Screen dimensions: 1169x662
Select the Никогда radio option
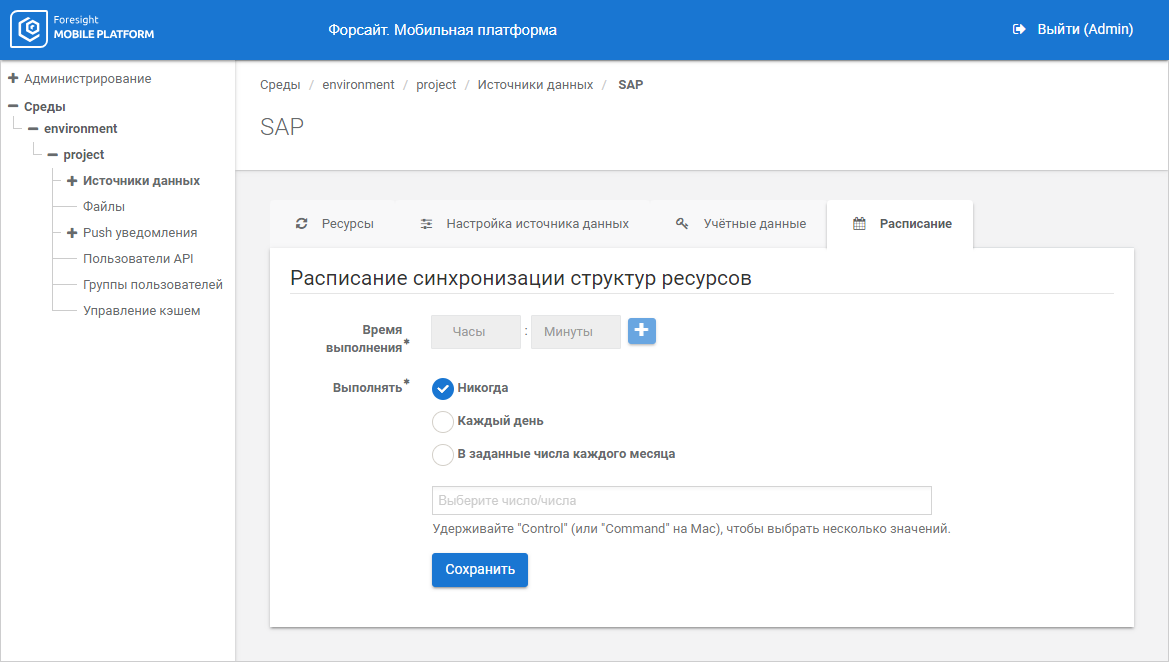(x=443, y=388)
